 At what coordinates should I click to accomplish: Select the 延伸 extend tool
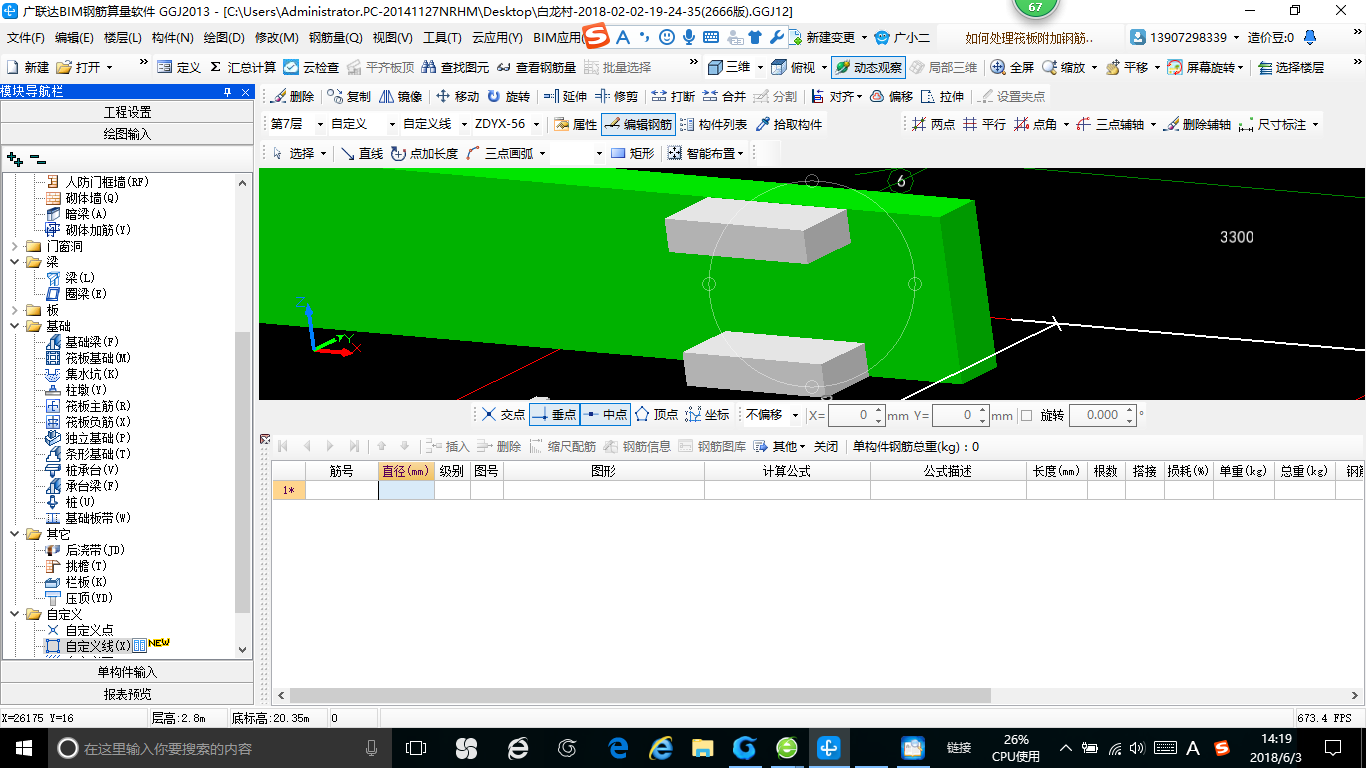[x=565, y=96]
